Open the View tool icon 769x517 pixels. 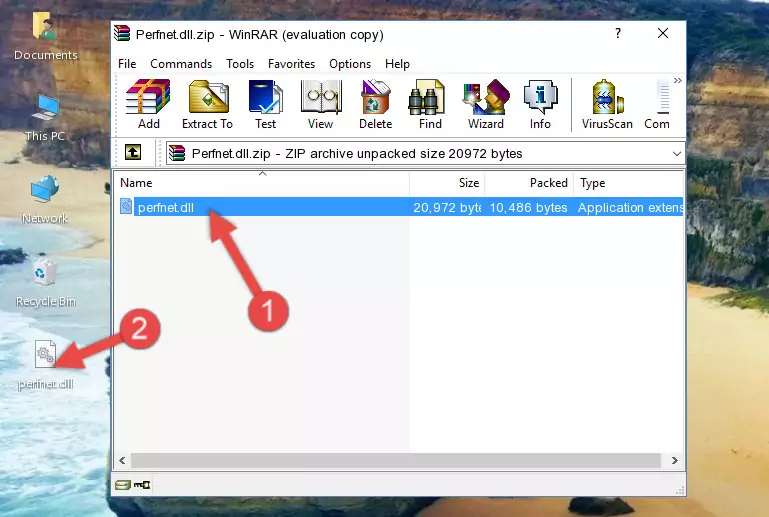pyautogui.click(x=321, y=104)
